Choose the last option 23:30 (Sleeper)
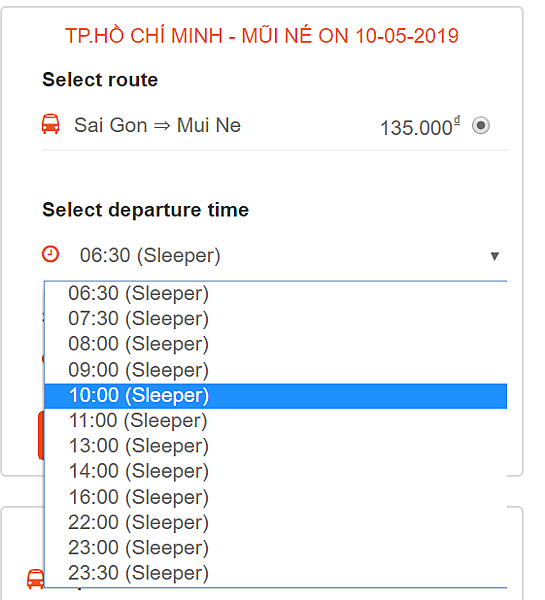This screenshot has width=545, height=600. tap(276, 573)
